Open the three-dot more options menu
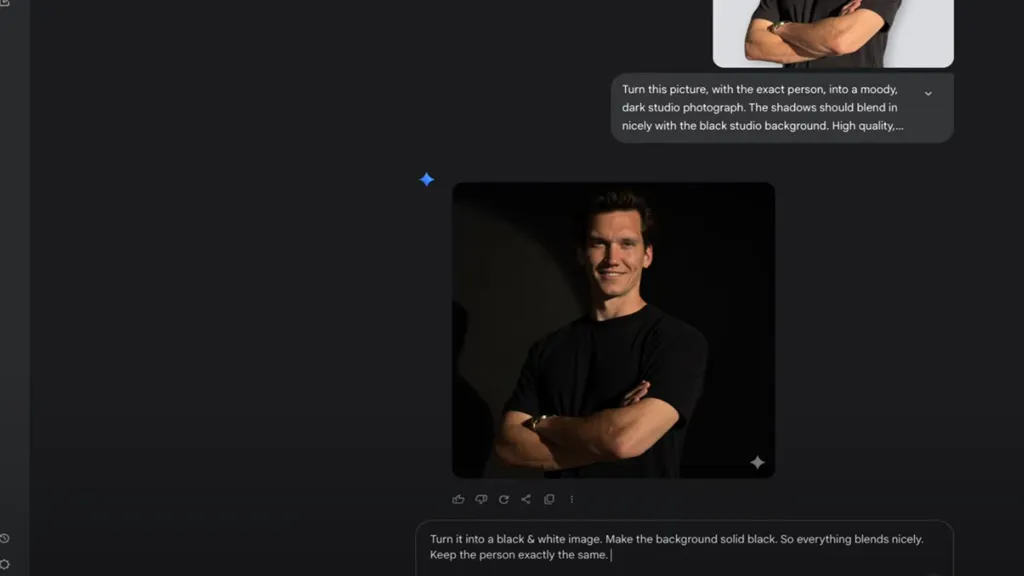The height and width of the screenshot is (576, 1024). (x=572, y=499)
